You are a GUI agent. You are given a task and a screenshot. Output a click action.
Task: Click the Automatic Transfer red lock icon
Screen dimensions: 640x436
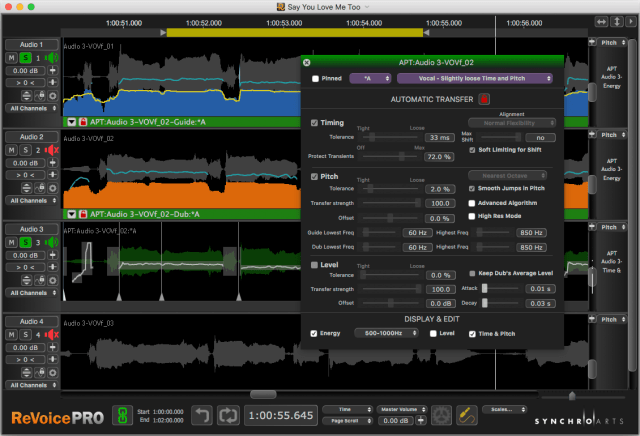point(484,99)
